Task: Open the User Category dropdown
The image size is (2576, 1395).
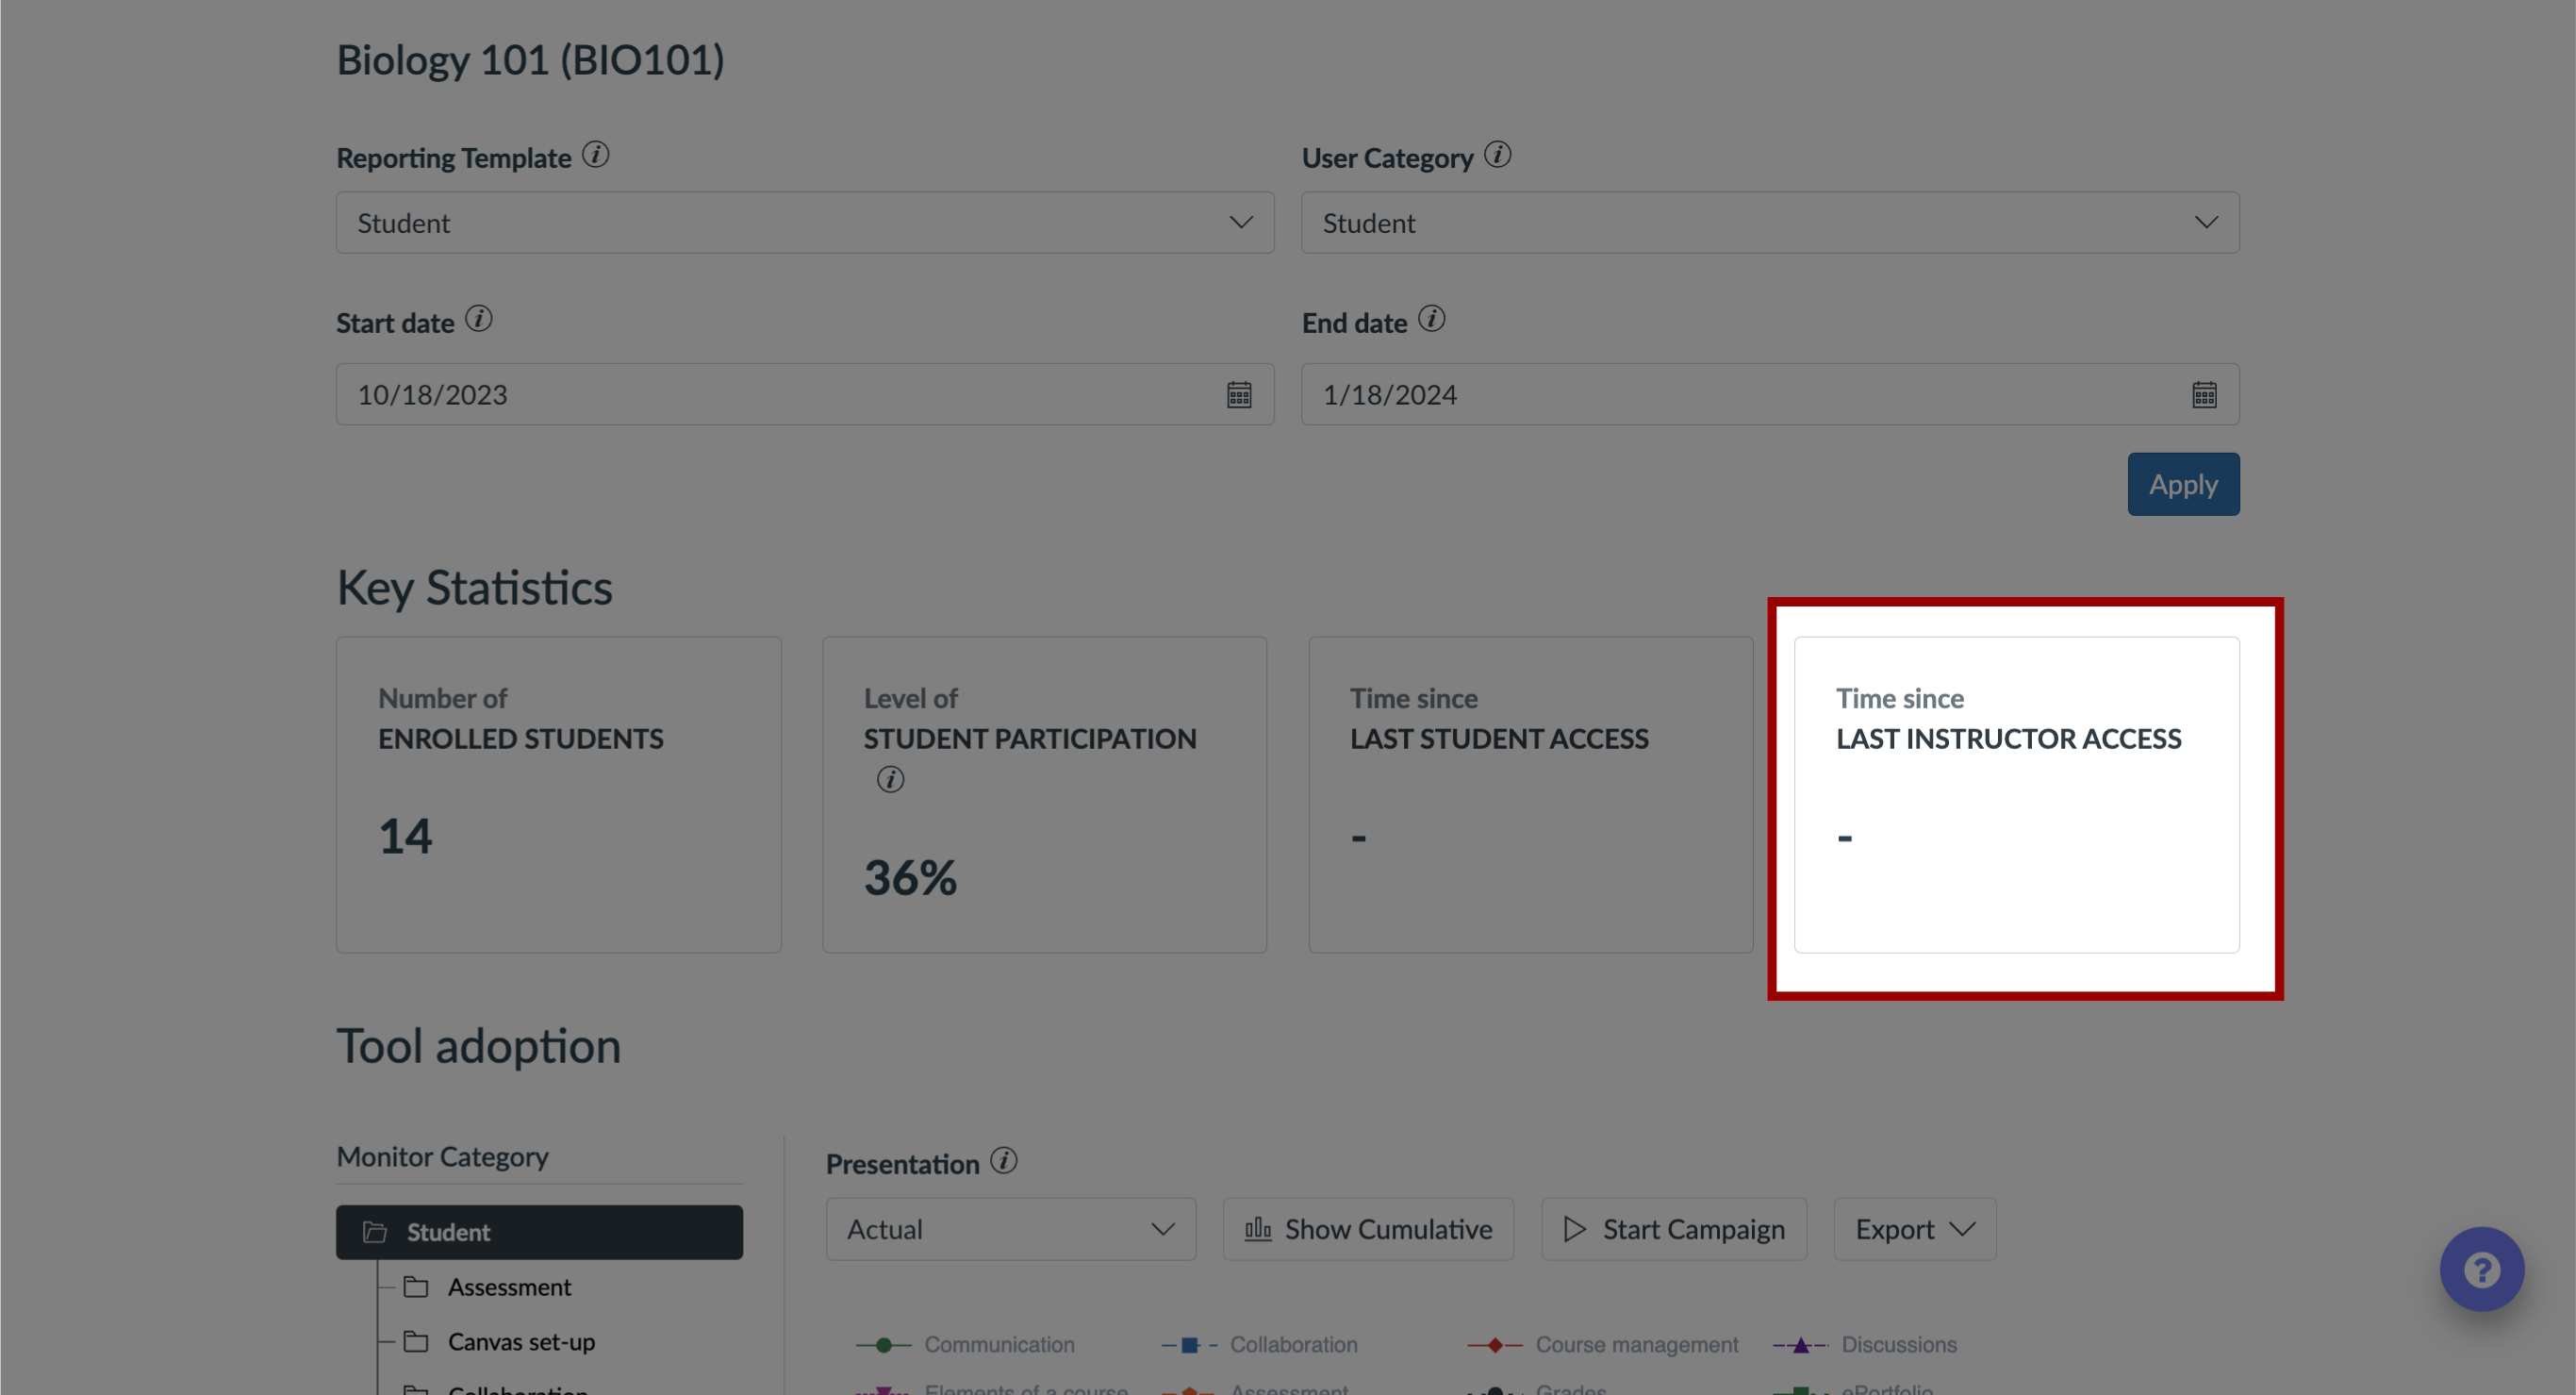Action: point(1771,222)
